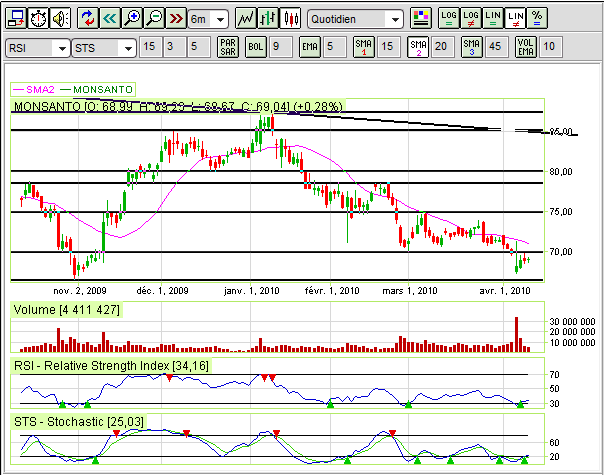The width and height of the screenshot is (604, 475).
Task: Click the indicator parameter field 3
Action: [174, 47]
